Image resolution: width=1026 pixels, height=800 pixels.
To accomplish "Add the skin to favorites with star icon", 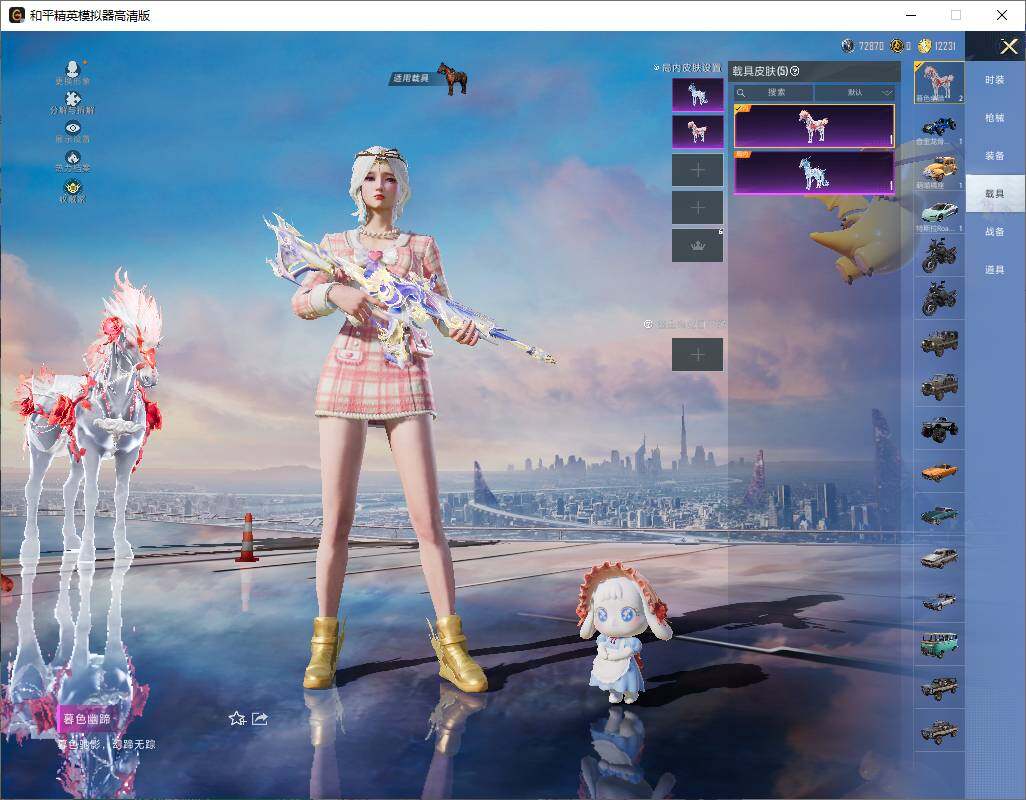I will coord(237,718).
